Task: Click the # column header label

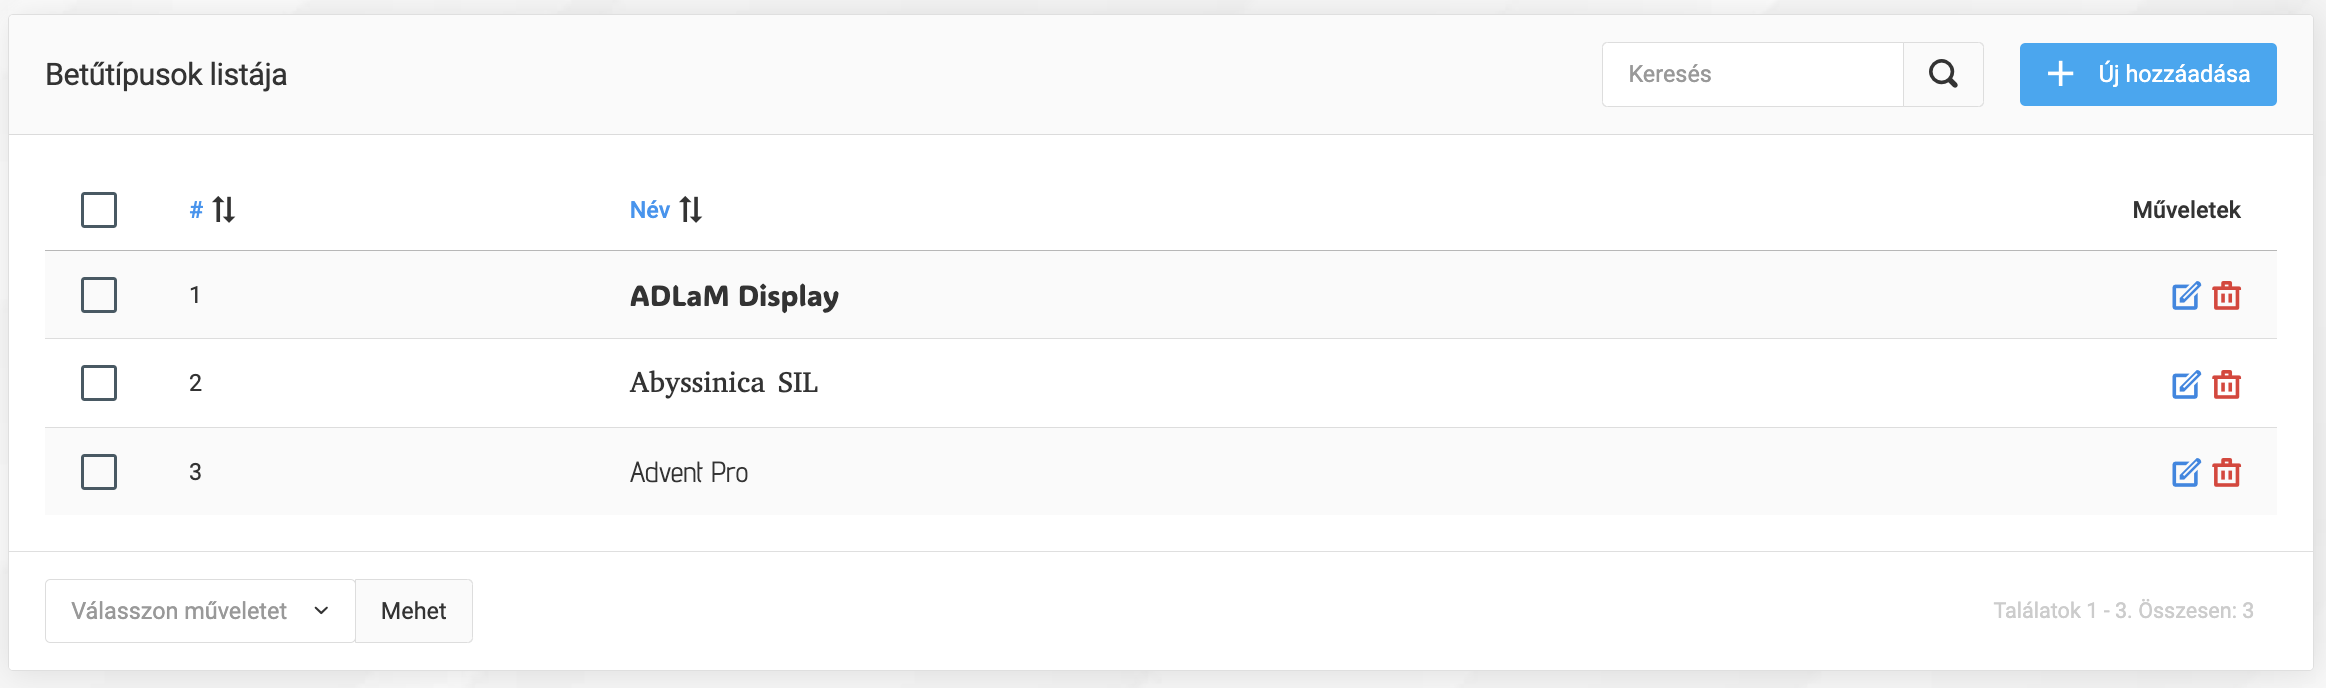Action: click(x=196, y=210)
